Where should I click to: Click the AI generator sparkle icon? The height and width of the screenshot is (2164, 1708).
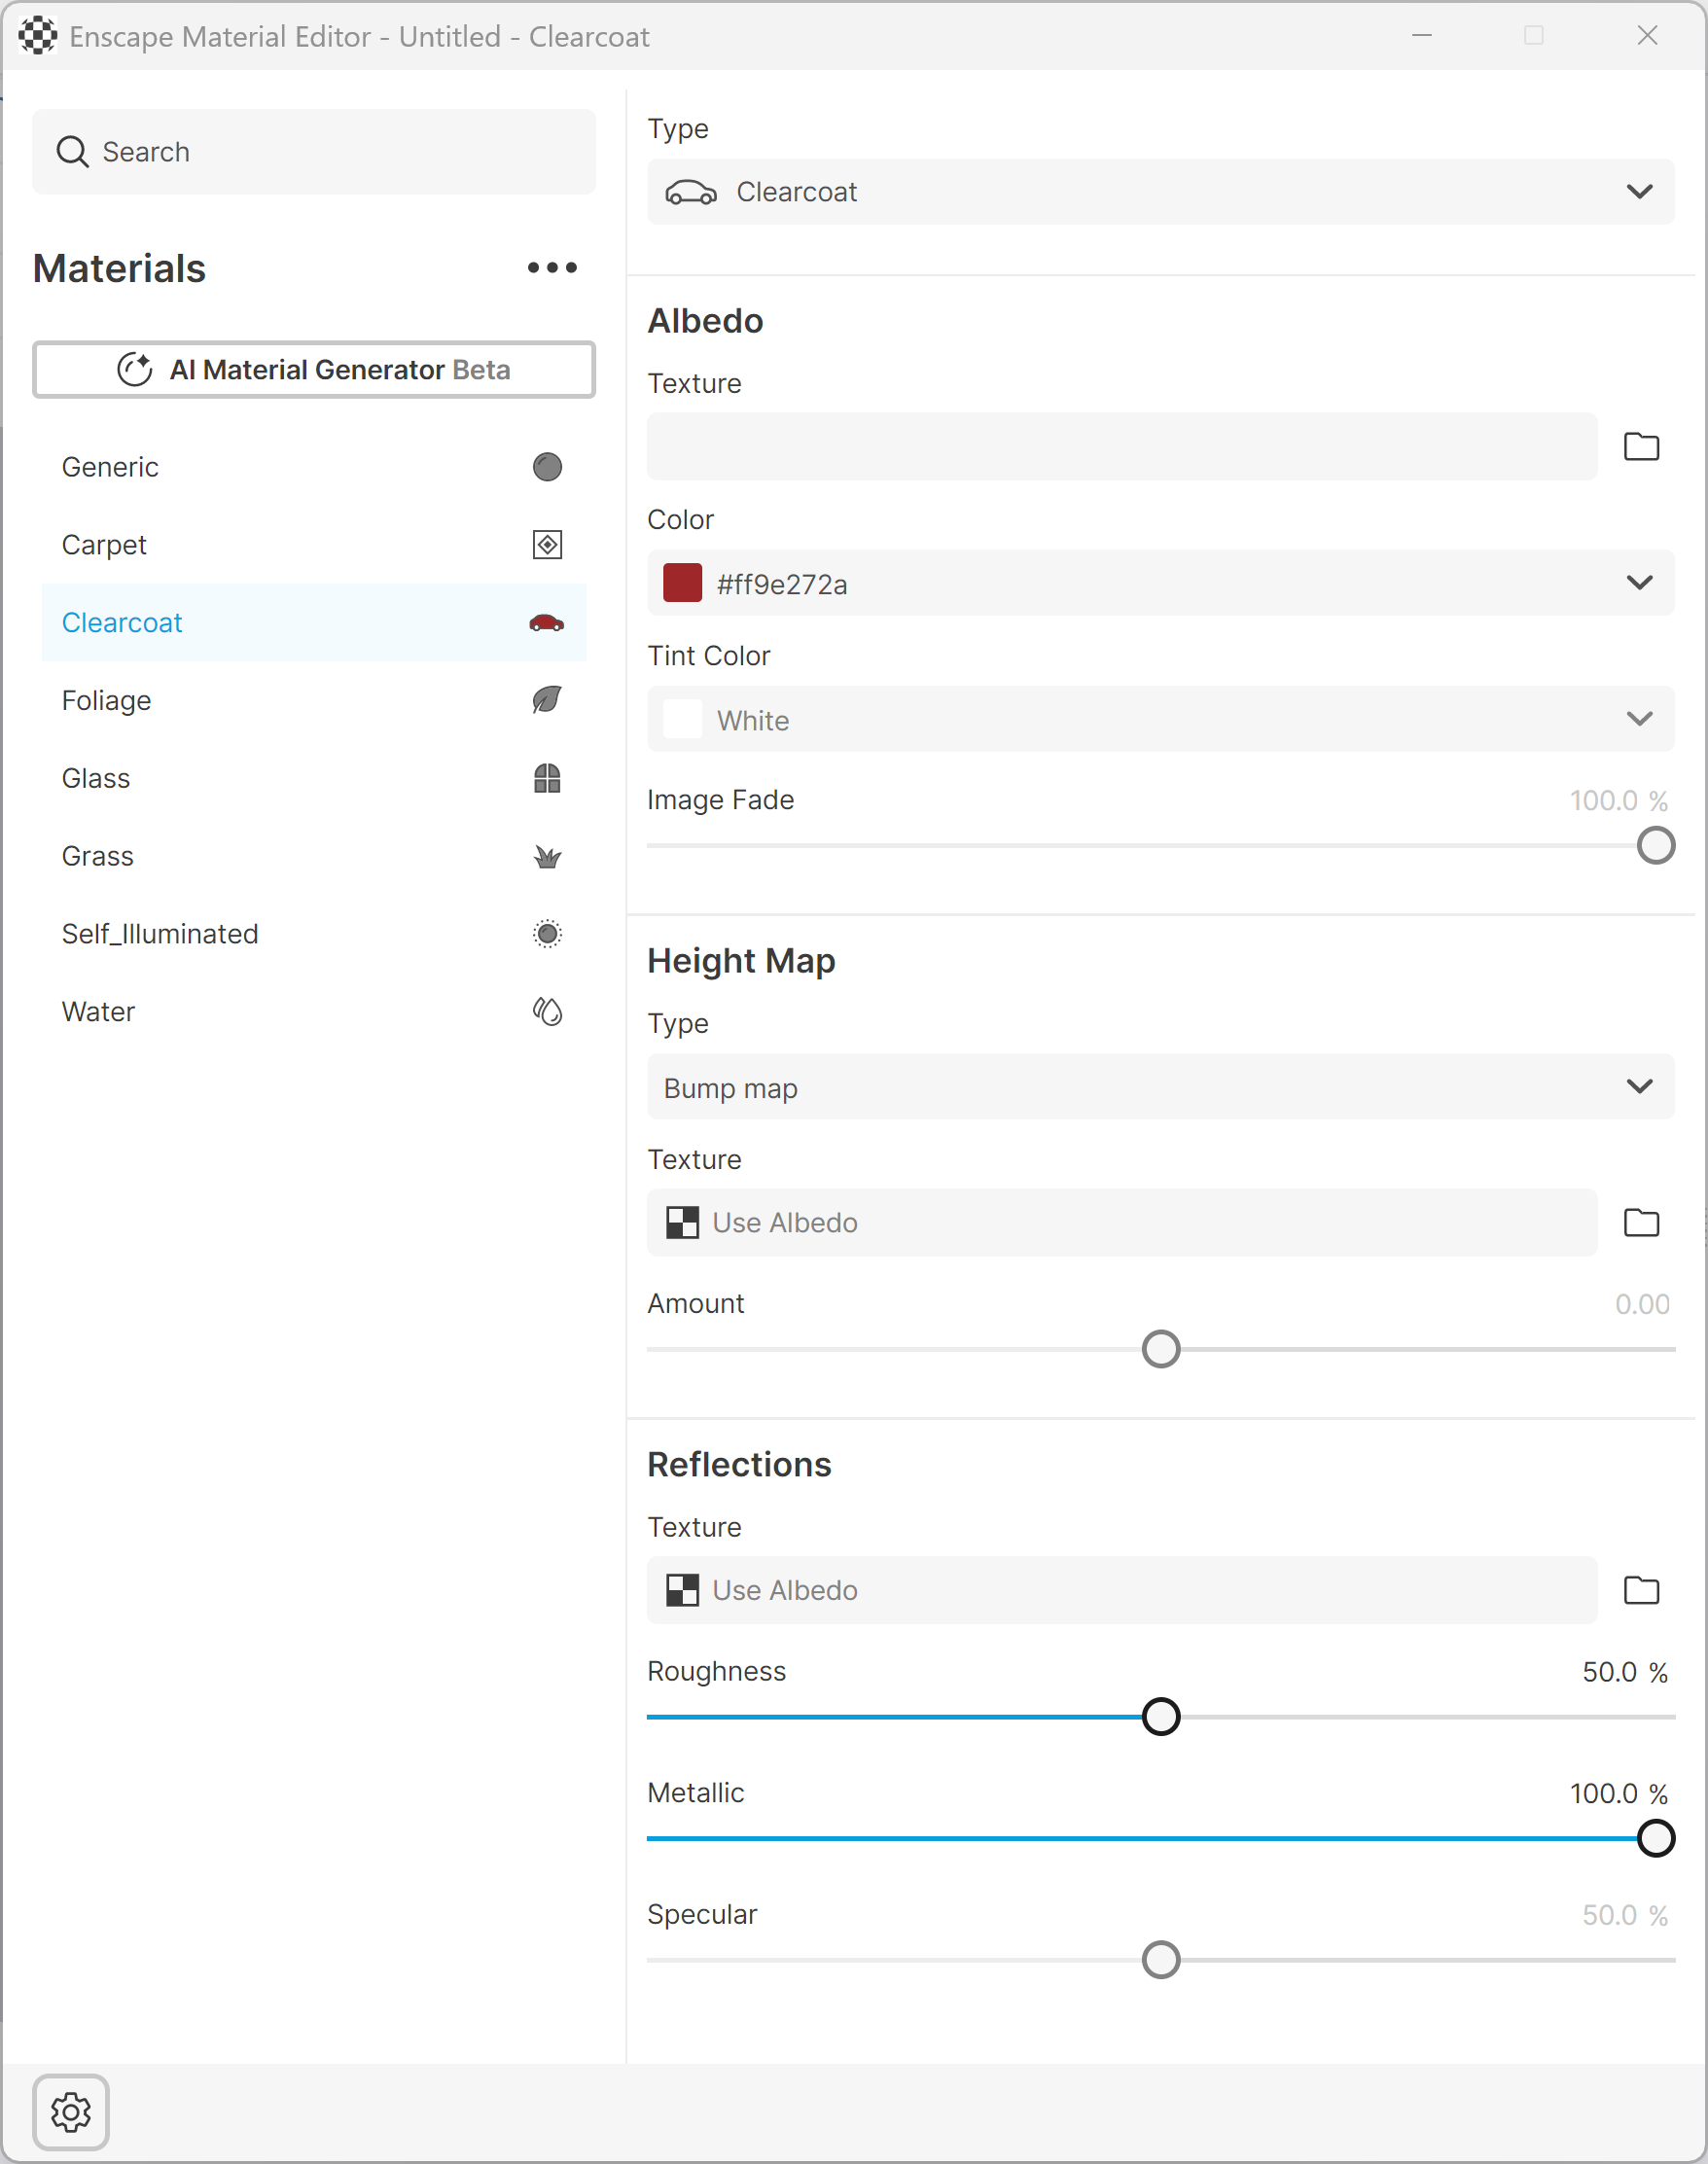135,370
